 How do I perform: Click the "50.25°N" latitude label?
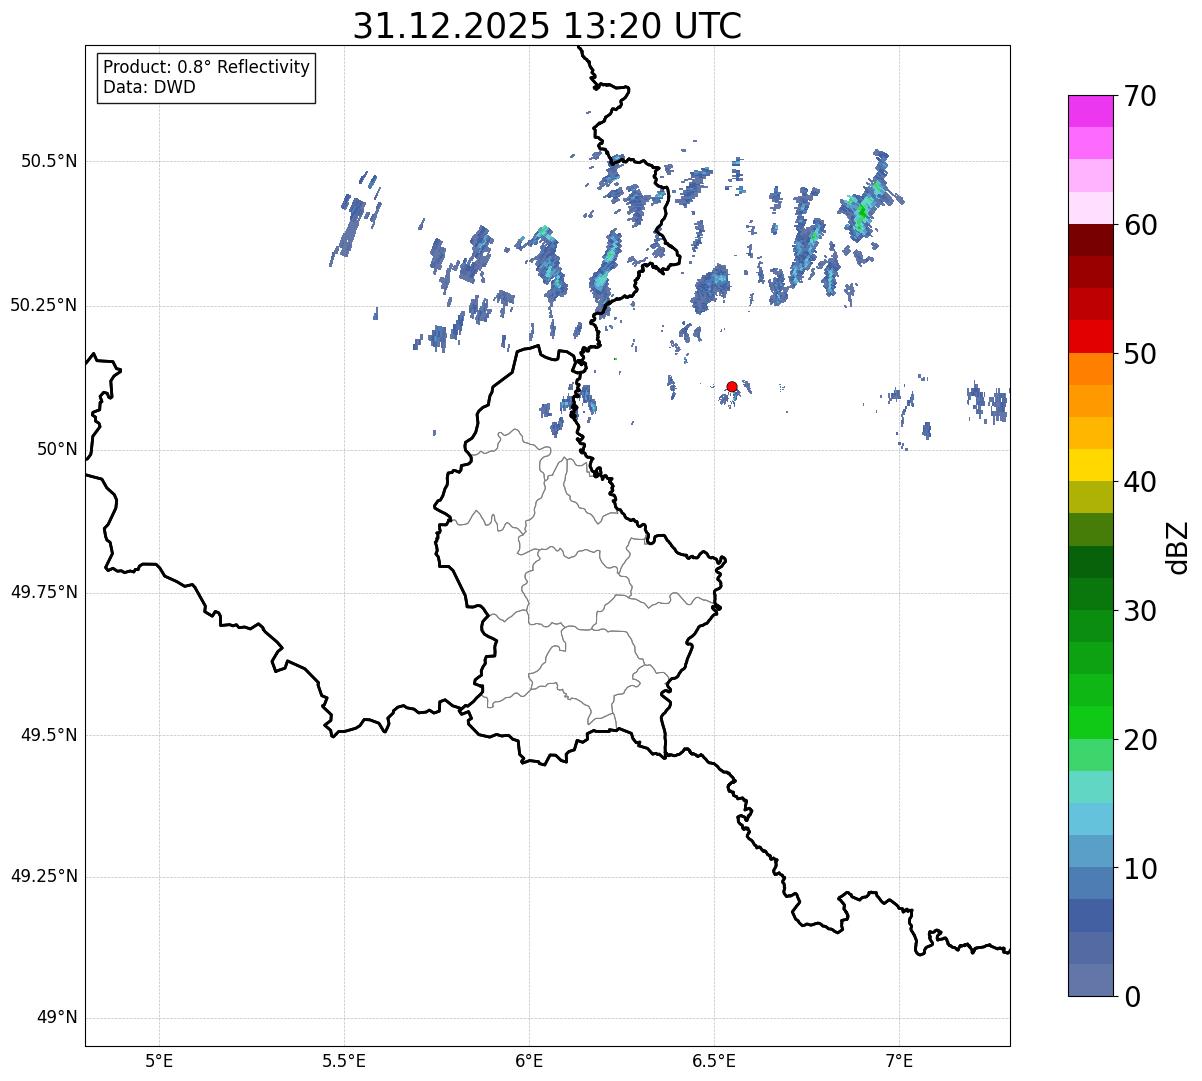coord(44,305)
